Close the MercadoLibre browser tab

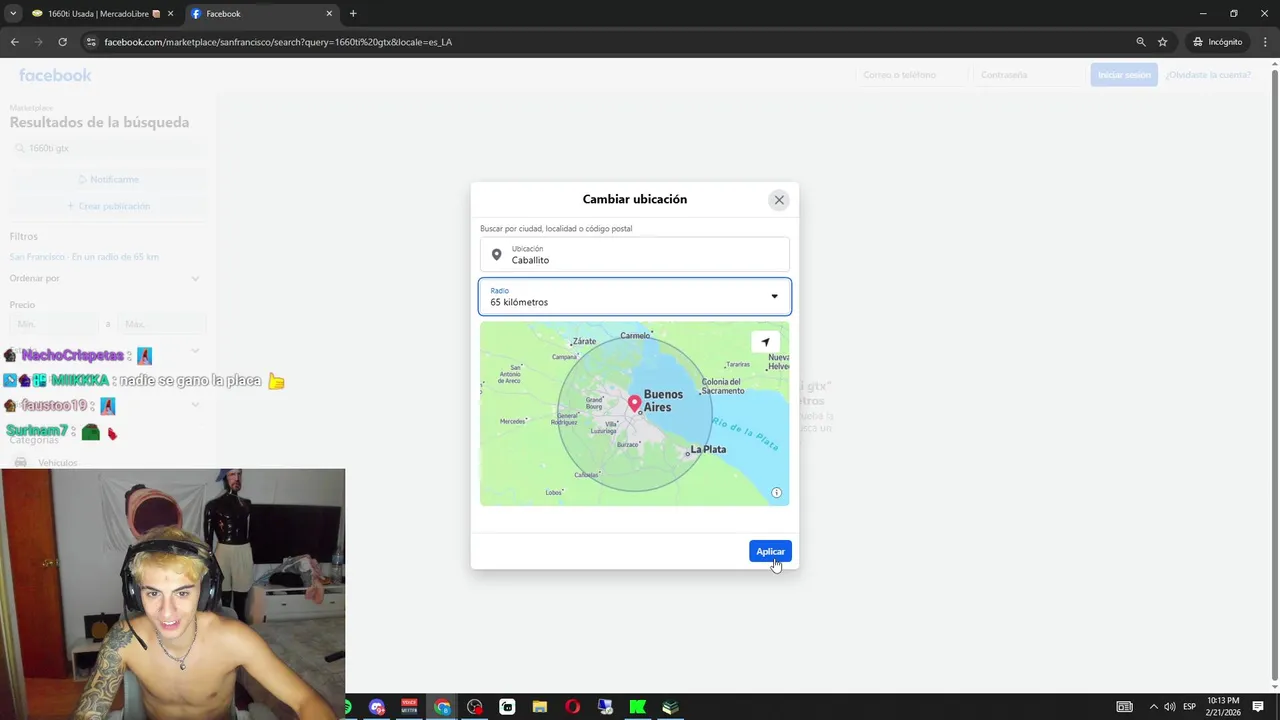[170, 14]
